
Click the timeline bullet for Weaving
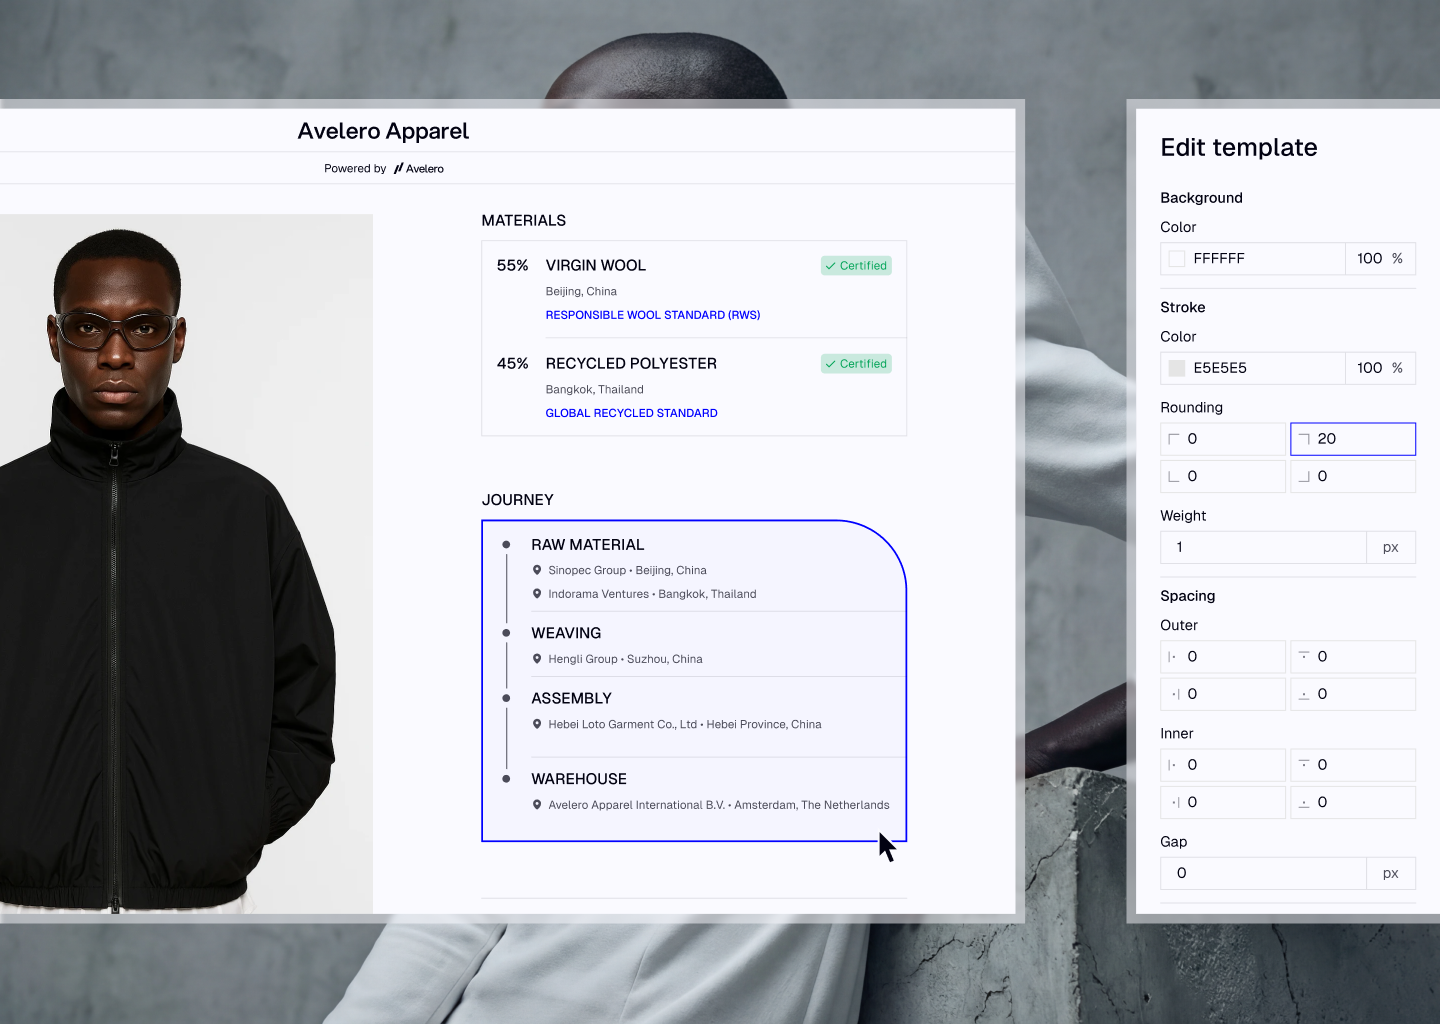click(506, 633)
